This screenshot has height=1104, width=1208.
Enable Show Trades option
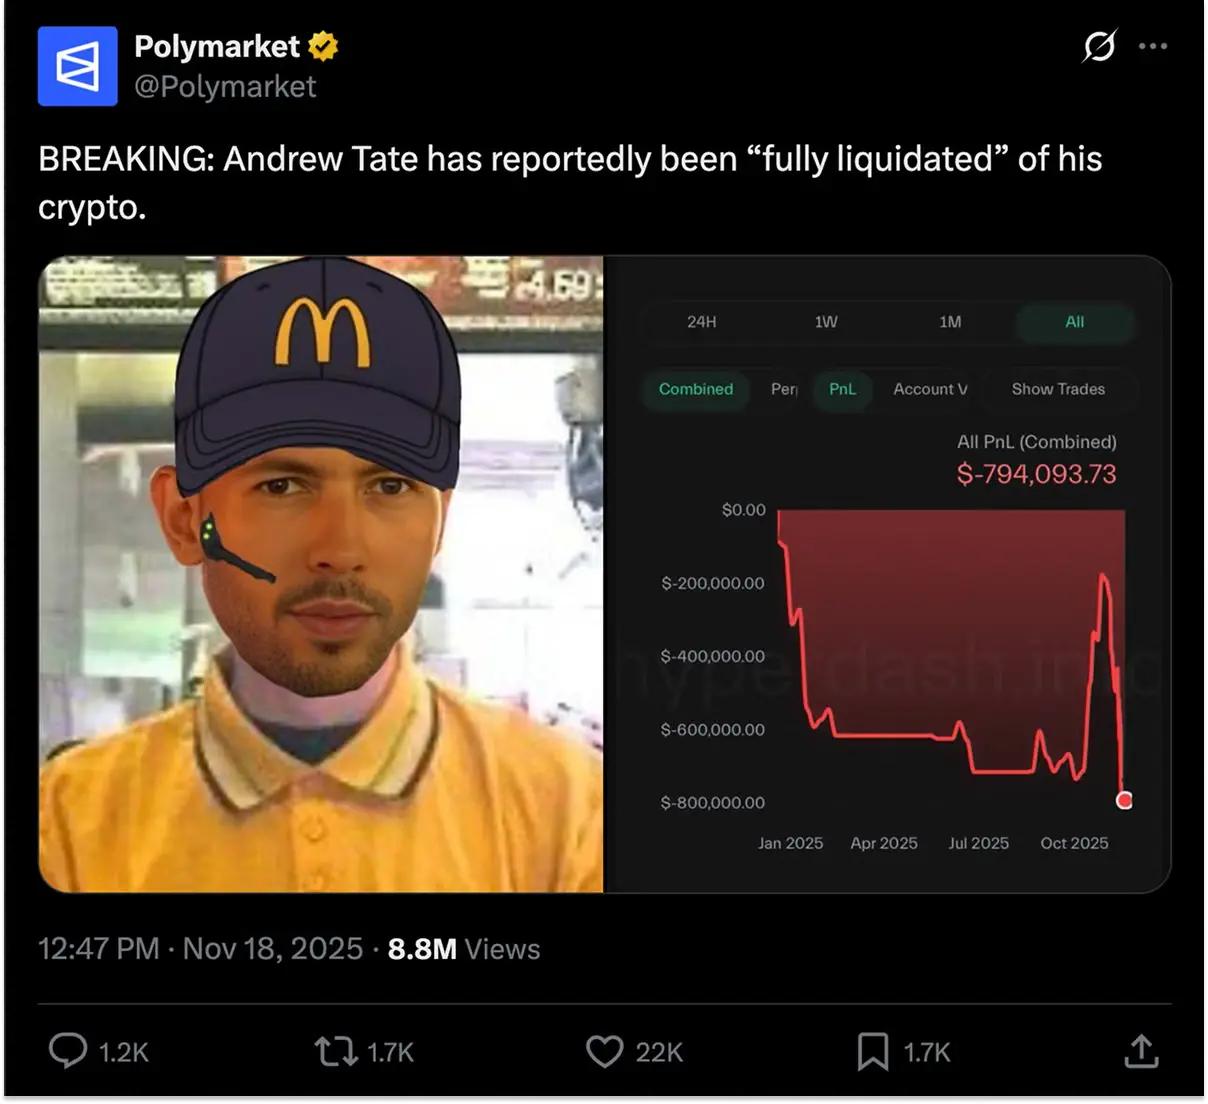click(x=1058, y=389)
